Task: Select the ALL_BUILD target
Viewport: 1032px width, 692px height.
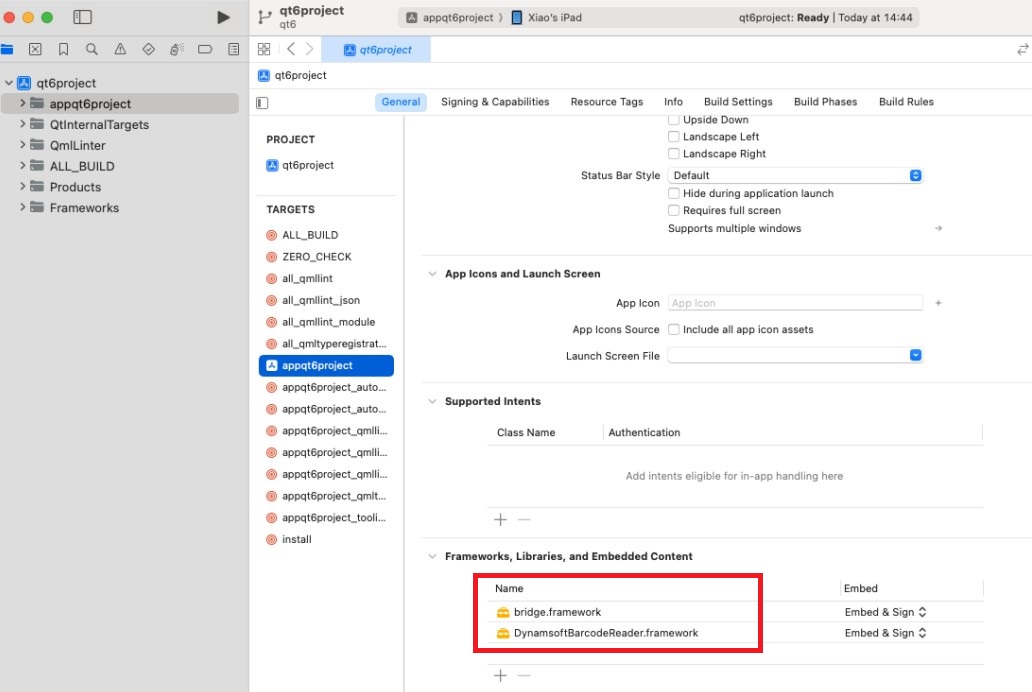Action: (310, 235)
